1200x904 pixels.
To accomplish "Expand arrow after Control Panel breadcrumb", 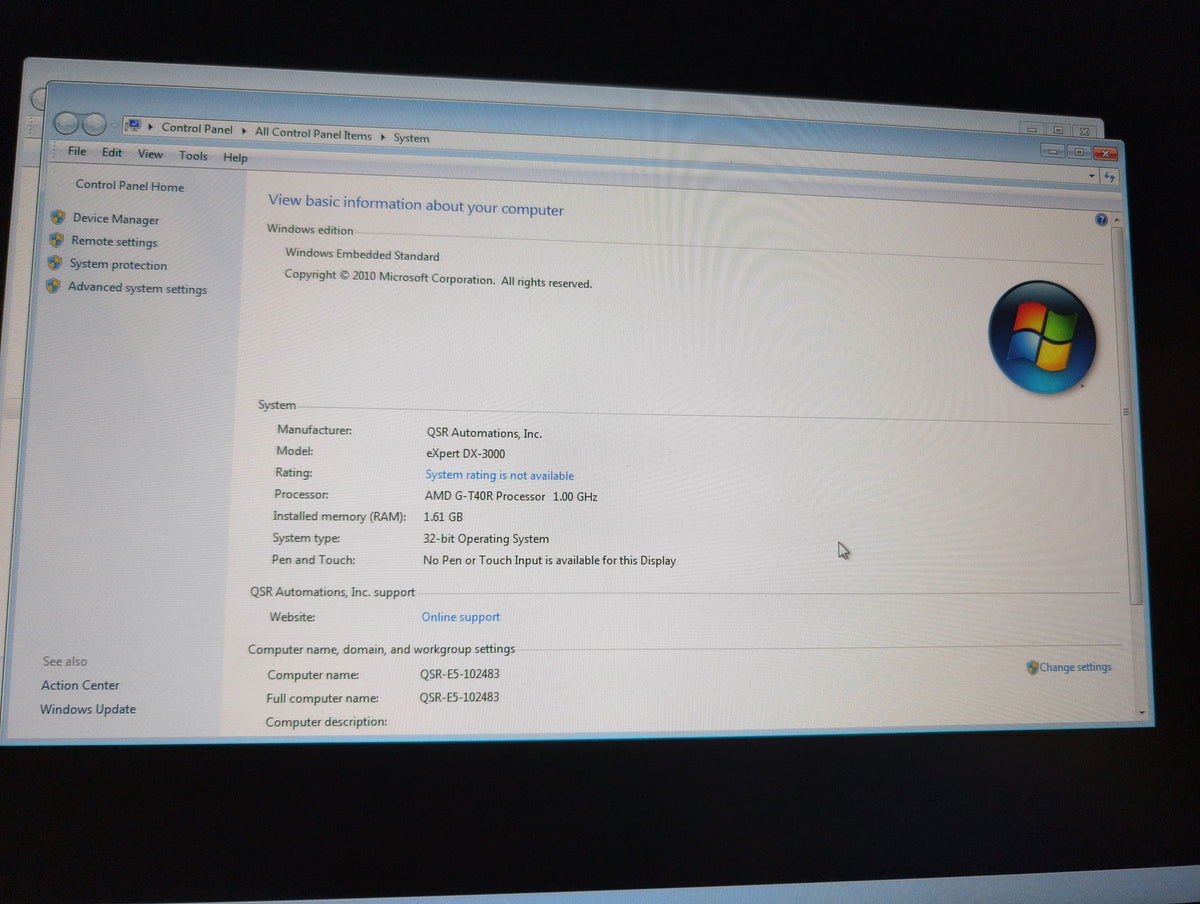I will coord(244,131).
